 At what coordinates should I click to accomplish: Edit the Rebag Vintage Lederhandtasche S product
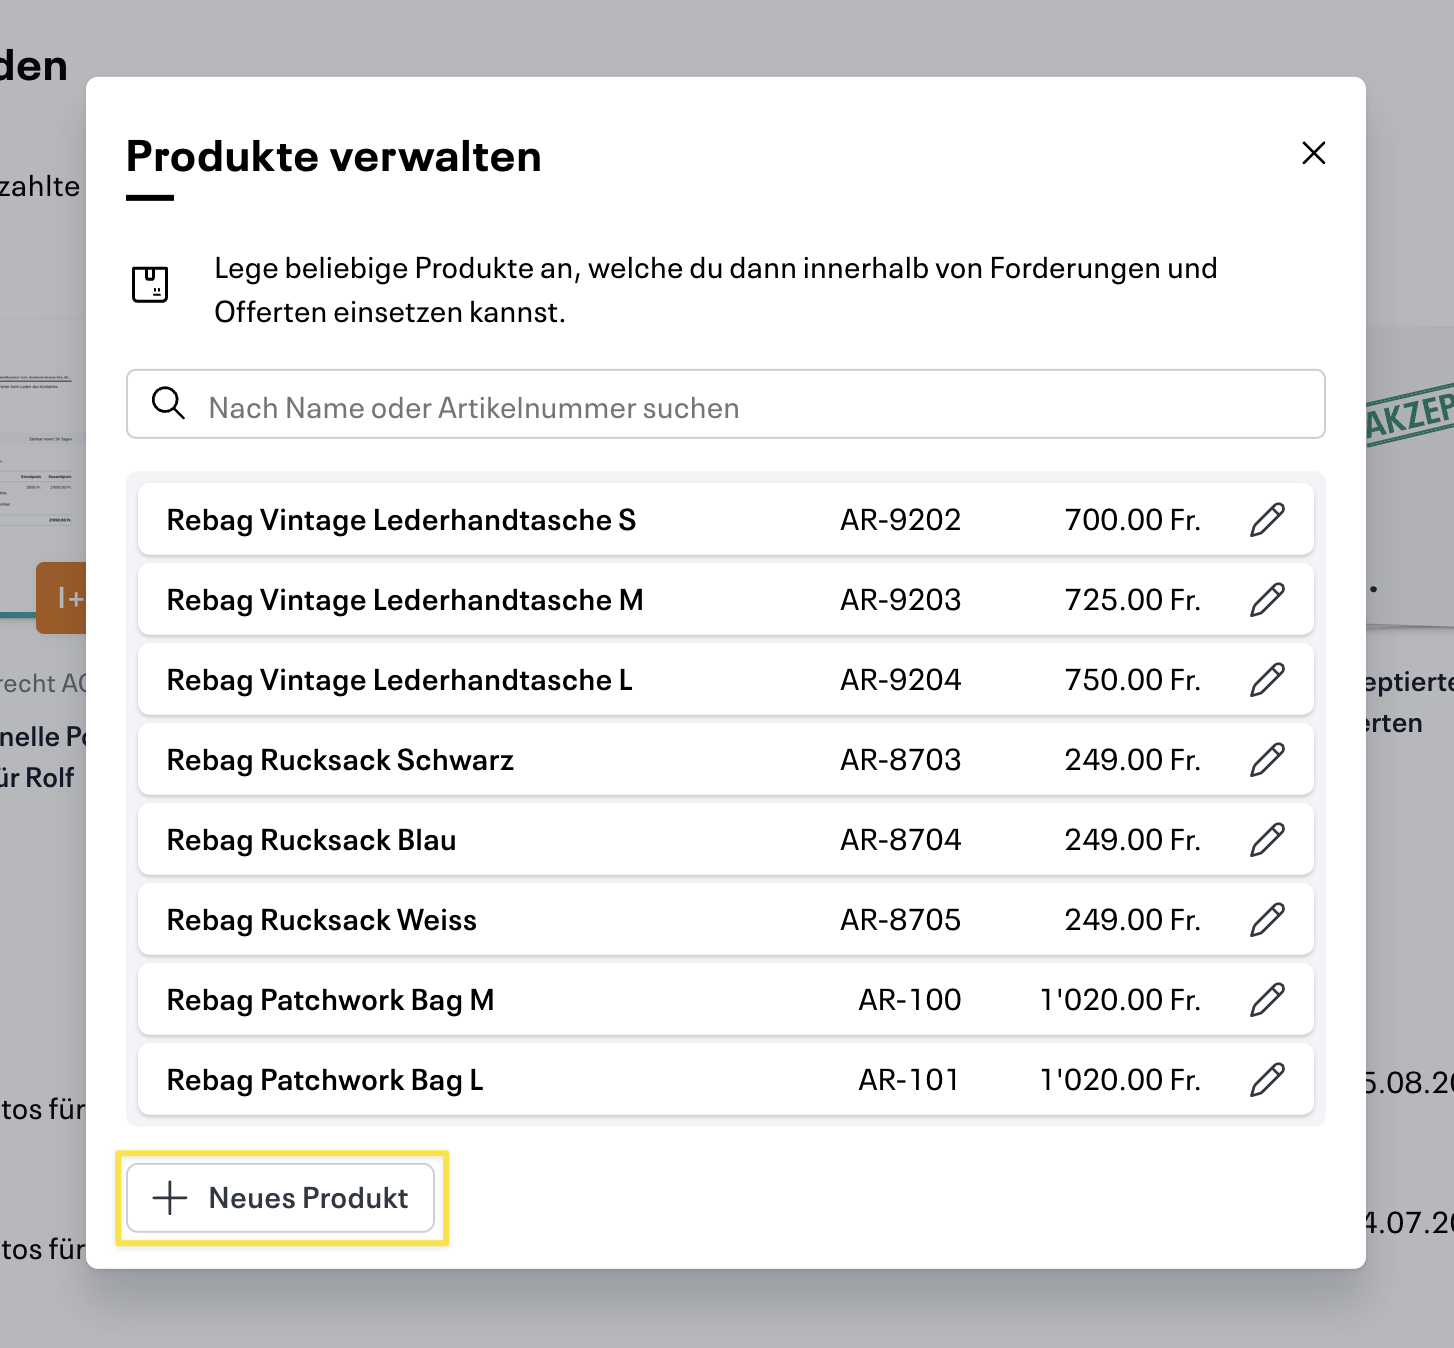coord(1268,519)
